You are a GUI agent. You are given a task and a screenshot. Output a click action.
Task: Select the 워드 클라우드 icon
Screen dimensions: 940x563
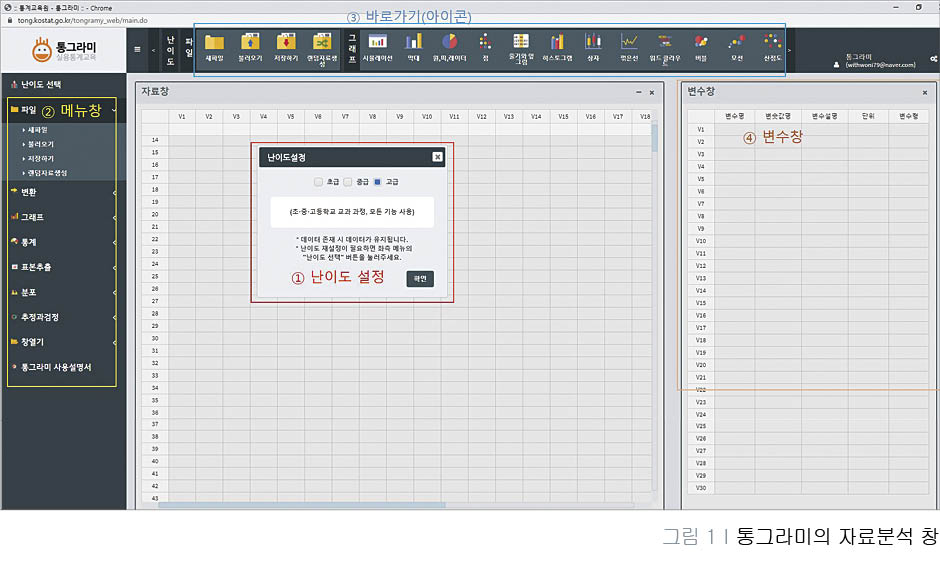coord(665,42)
